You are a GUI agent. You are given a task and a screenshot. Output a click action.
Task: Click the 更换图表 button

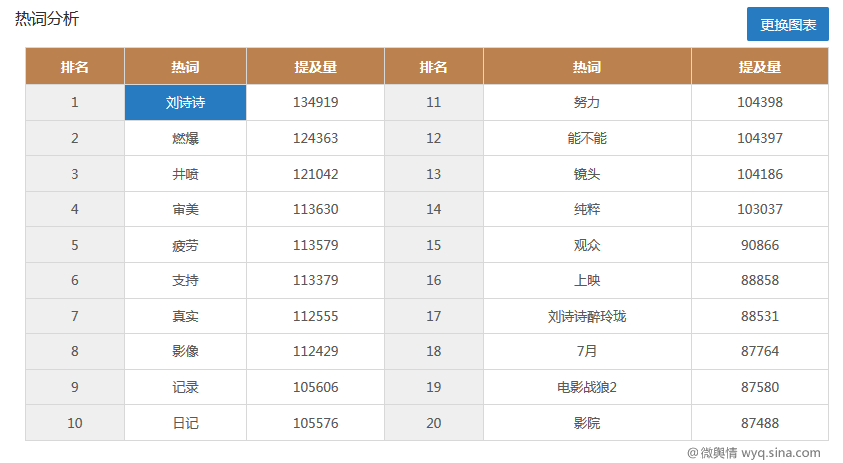click(x=787, y=25)
